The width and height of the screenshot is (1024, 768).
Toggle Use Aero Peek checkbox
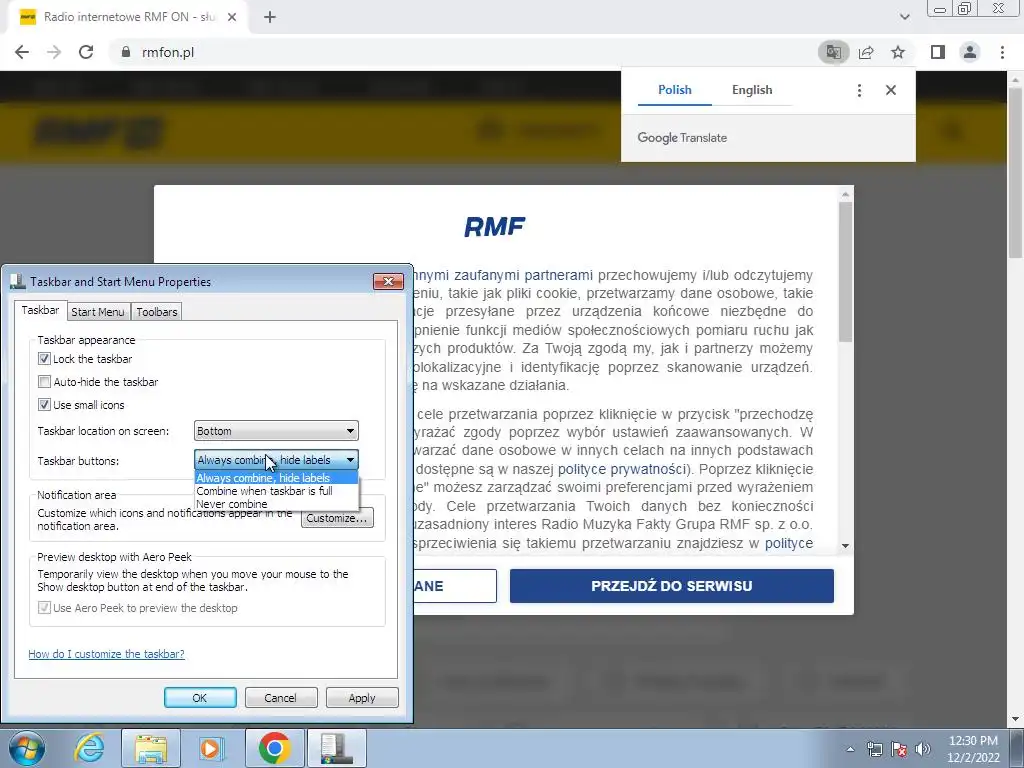point(44,608)
